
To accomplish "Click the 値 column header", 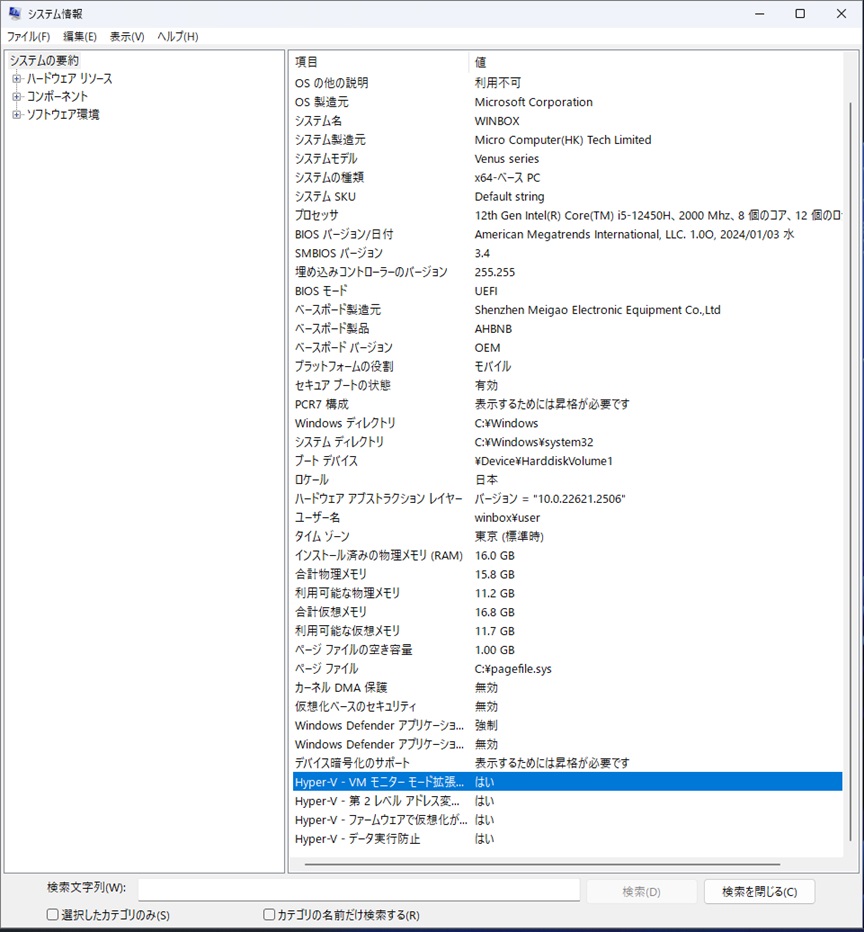I will [x=656, y=62].
